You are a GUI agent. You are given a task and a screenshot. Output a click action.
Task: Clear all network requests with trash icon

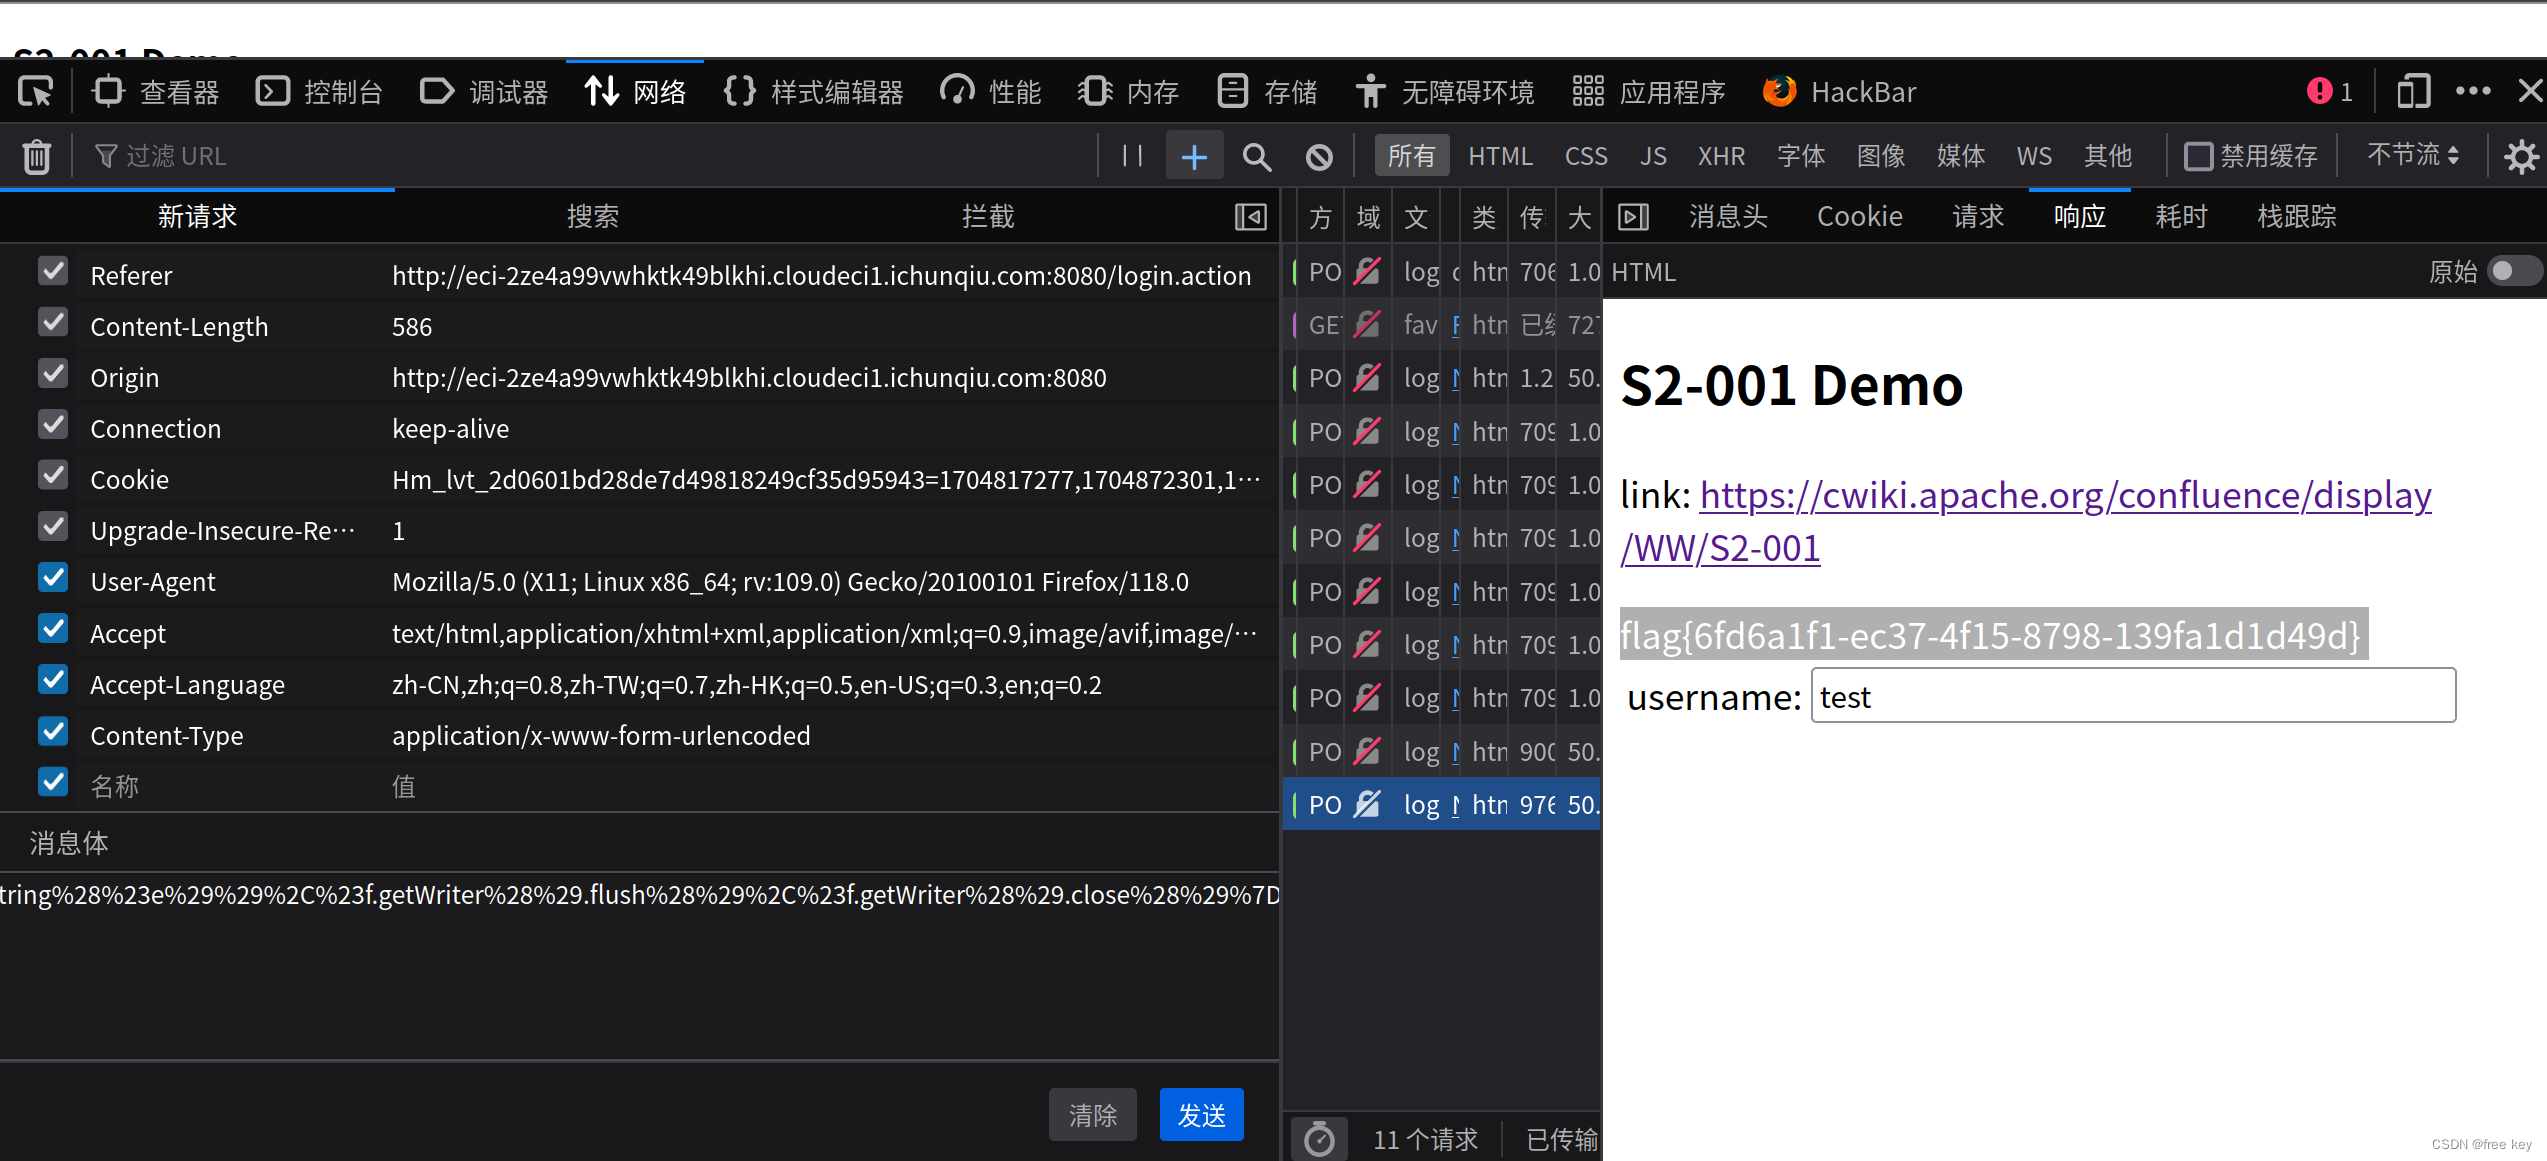point(36,156)
